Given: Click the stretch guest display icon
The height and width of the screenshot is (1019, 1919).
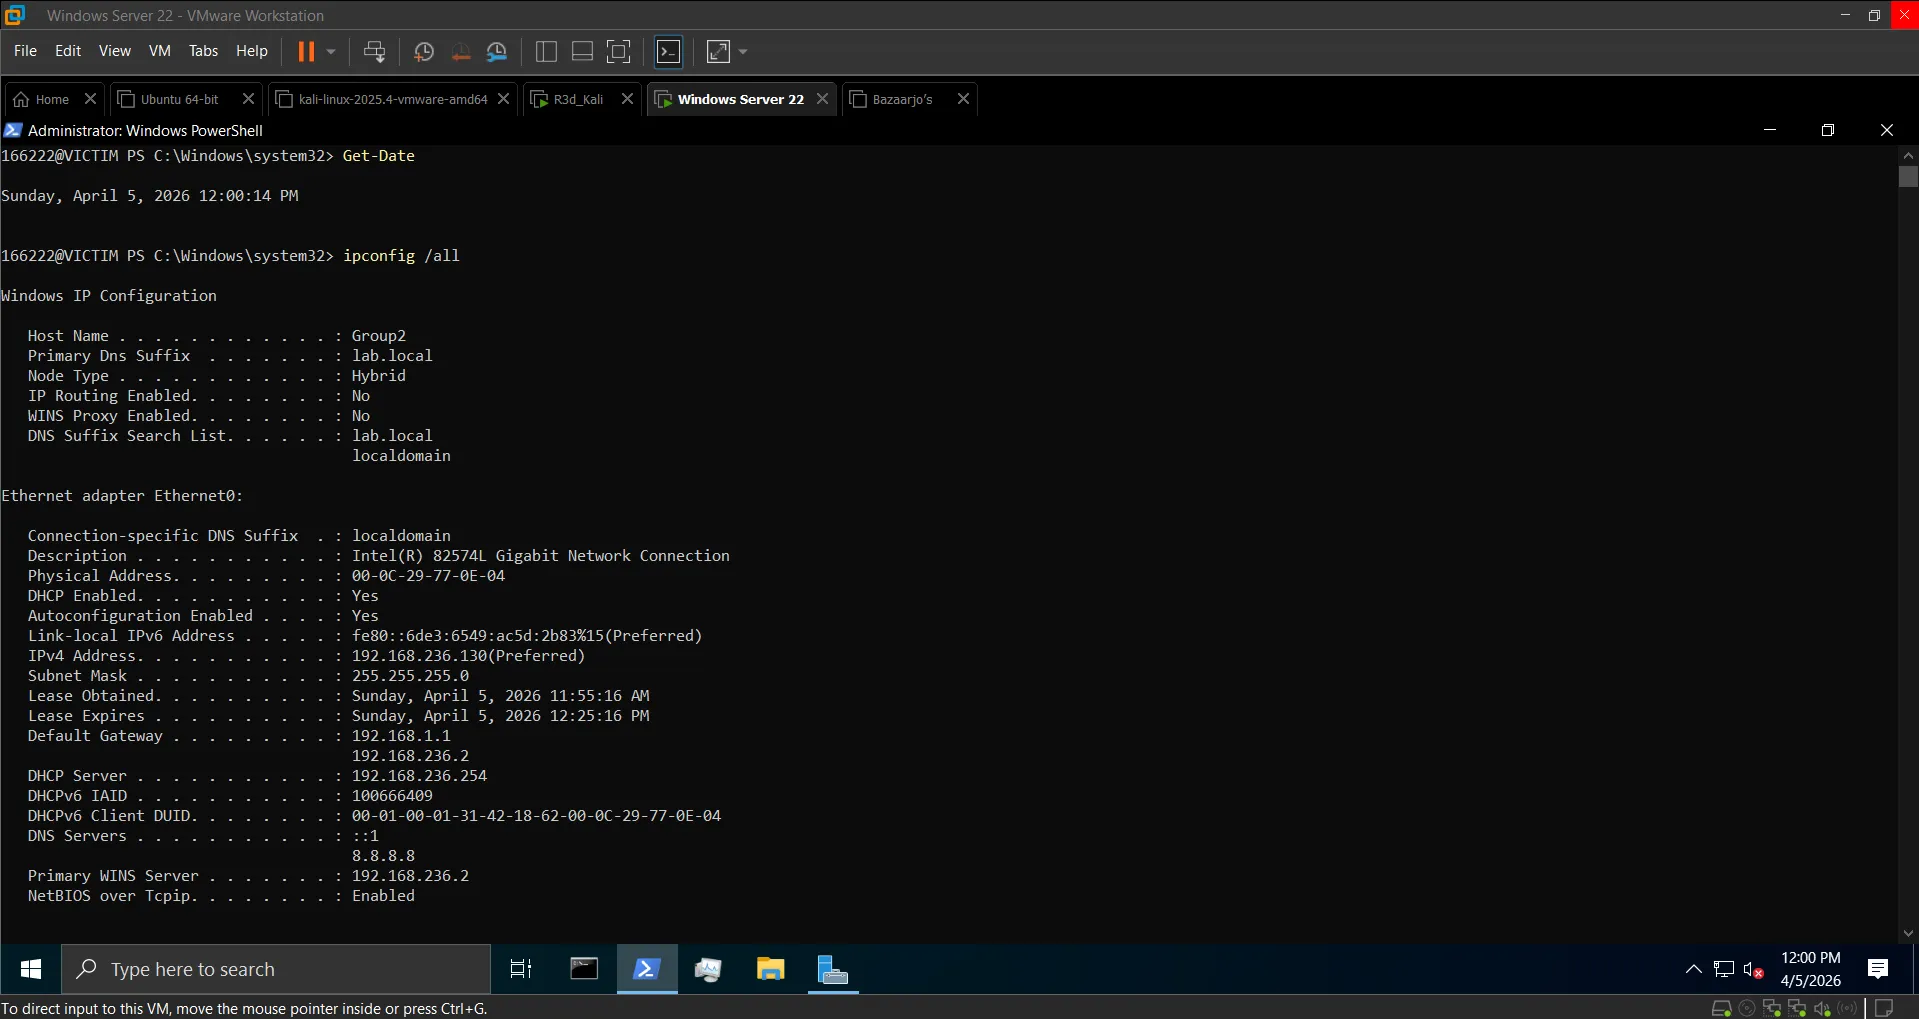Looking at the screenshot, I should (718, 51).
